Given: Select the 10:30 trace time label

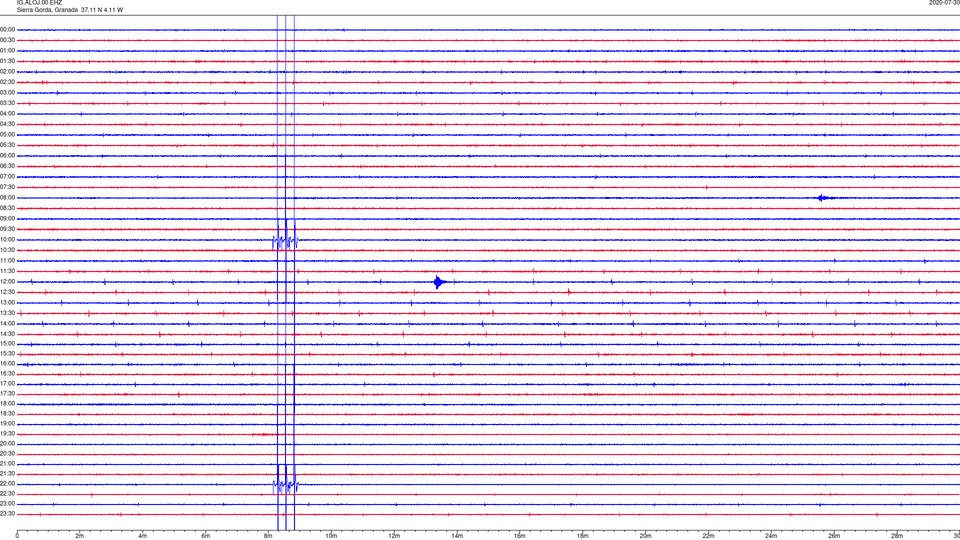Looking at the screenshot, I should click(7, 250).
